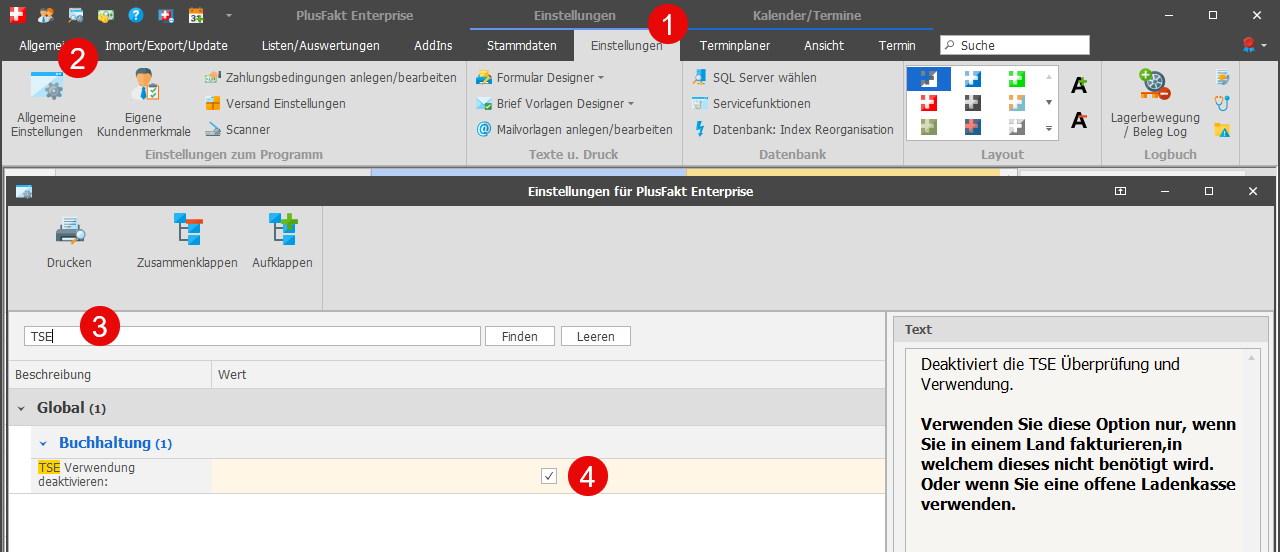1280x552 pixels.
Task: Open the Scanner settings
Action: tap(237, 129)
